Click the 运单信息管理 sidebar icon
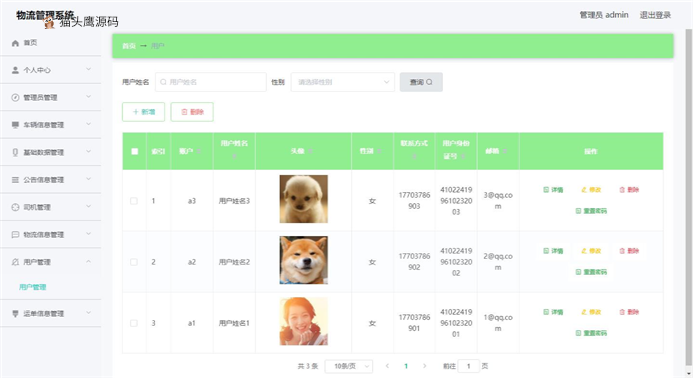This screenshot has height=378, width=693. point(15,313)
